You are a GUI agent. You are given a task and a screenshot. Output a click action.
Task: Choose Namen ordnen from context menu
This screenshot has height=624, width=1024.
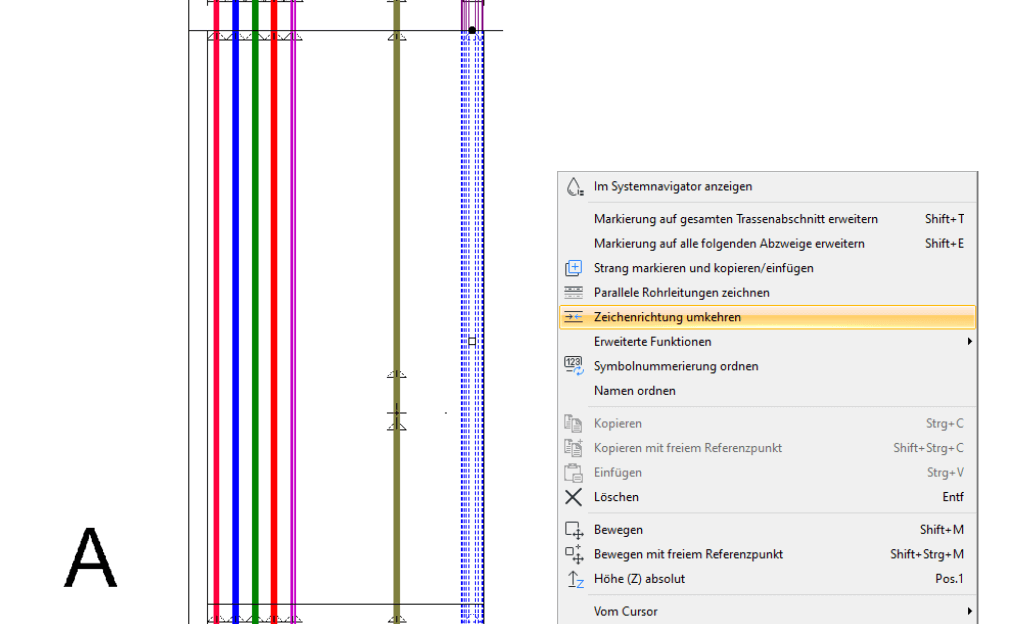tap(634, 391)
